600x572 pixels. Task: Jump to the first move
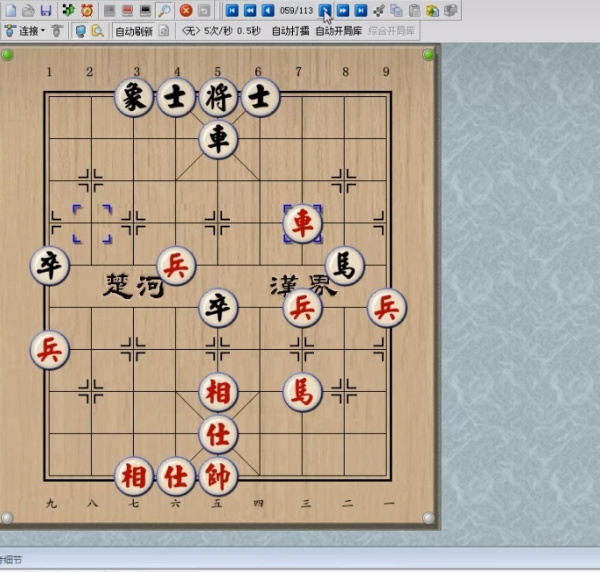point(232,10)
